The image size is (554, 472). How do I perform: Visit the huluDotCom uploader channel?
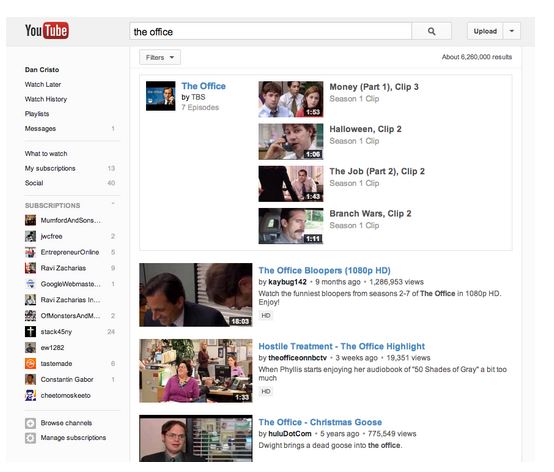tap(290, 434)
